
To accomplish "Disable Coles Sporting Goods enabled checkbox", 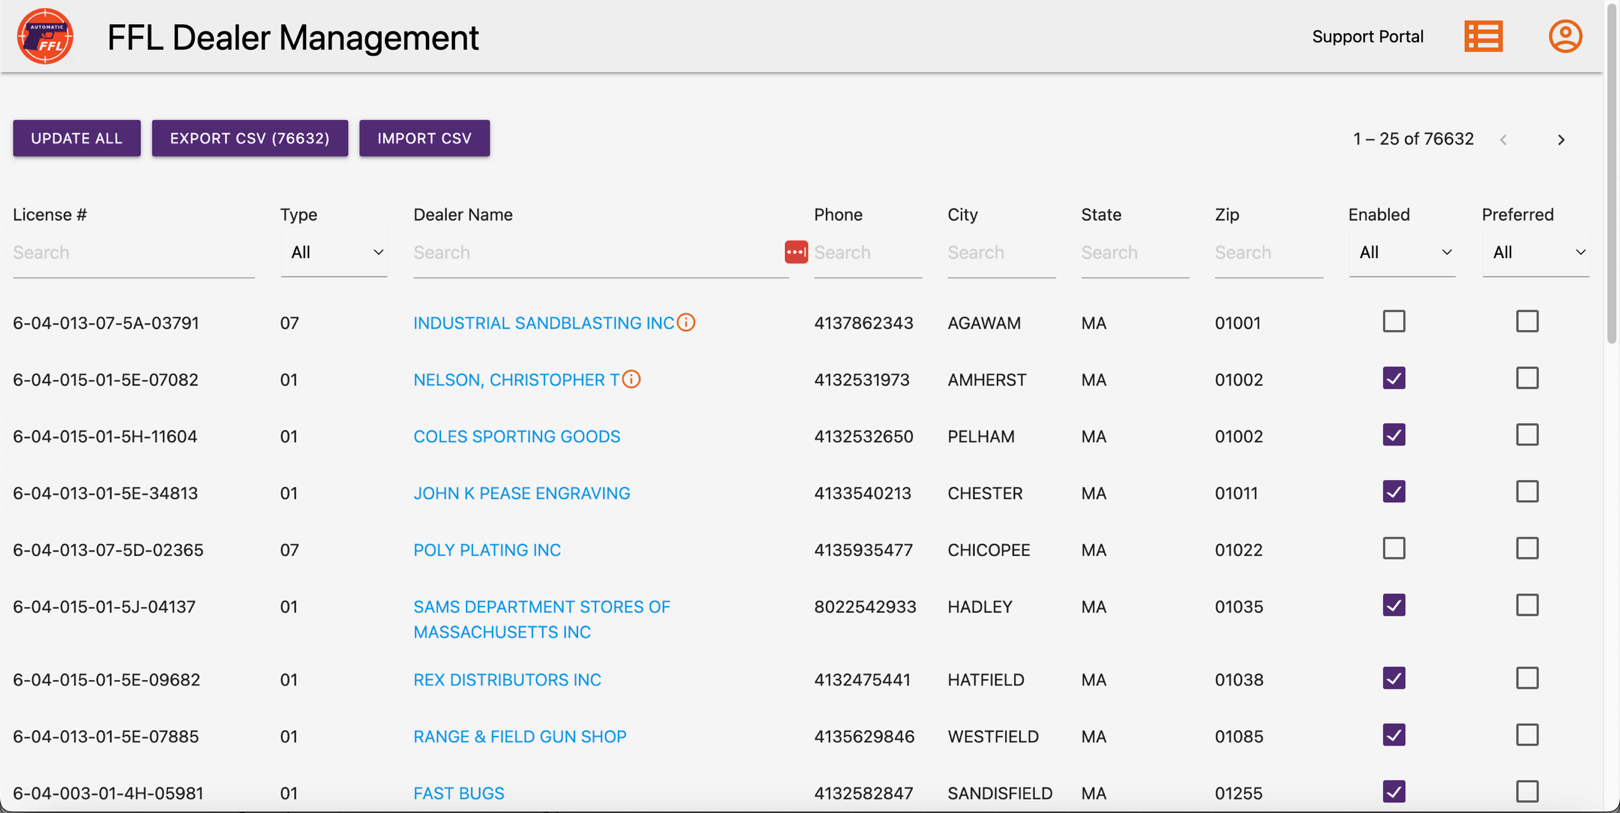I will pyautogui.click(x=1393, y=435).
